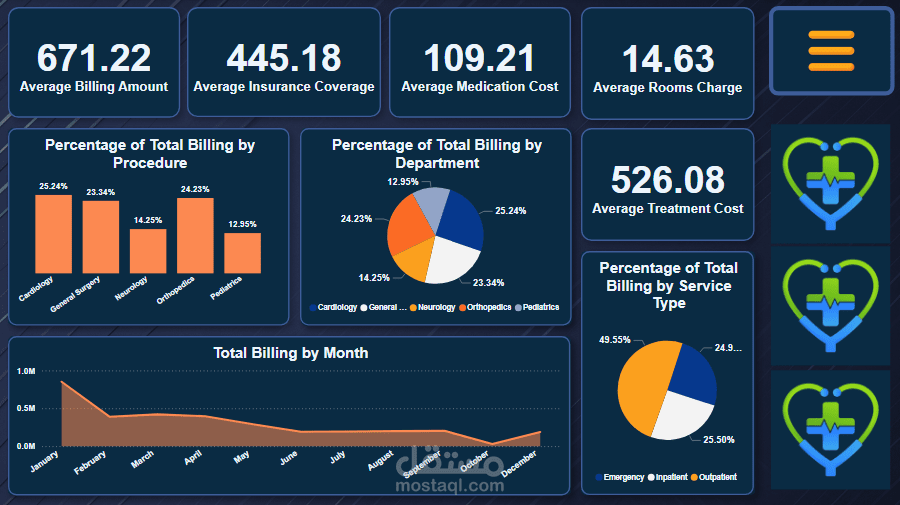
Task: Click the March axis label
Action: coord(142,459)
